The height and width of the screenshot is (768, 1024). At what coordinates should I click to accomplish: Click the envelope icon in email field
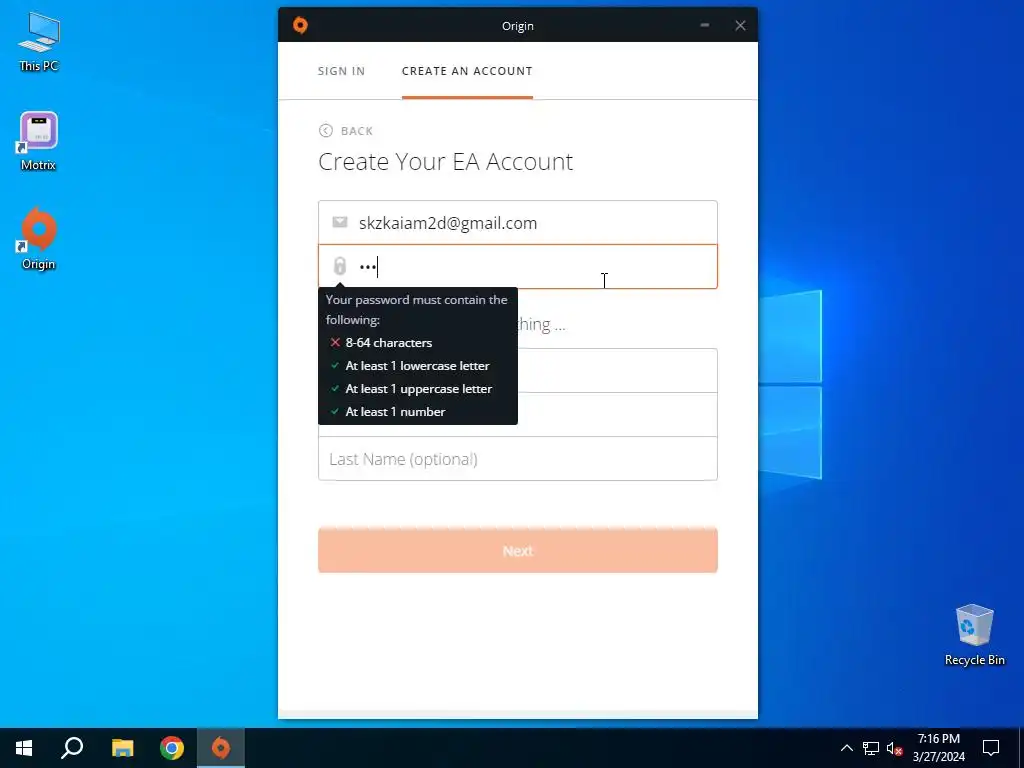coord(340,222)
